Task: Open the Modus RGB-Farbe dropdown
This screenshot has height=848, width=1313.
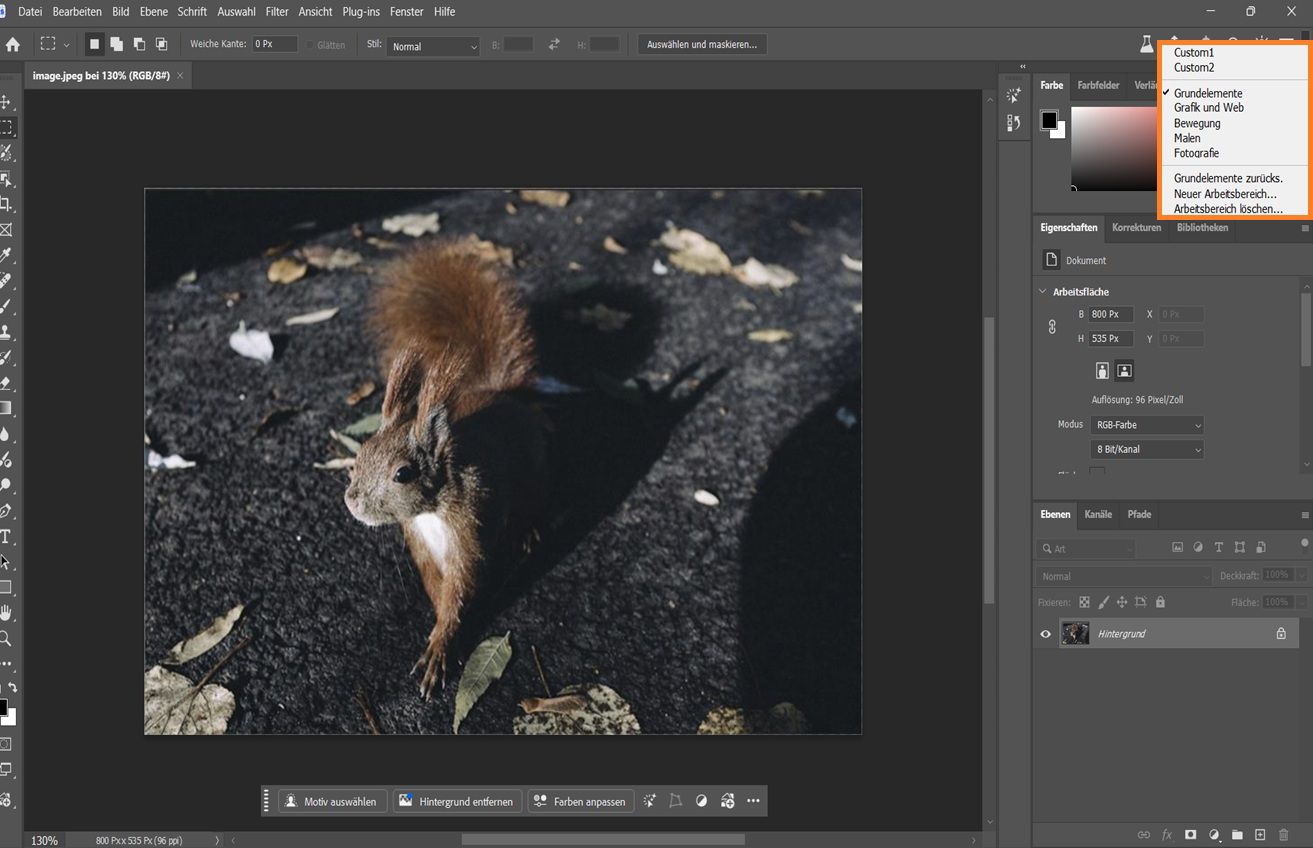Action: 1146,424
